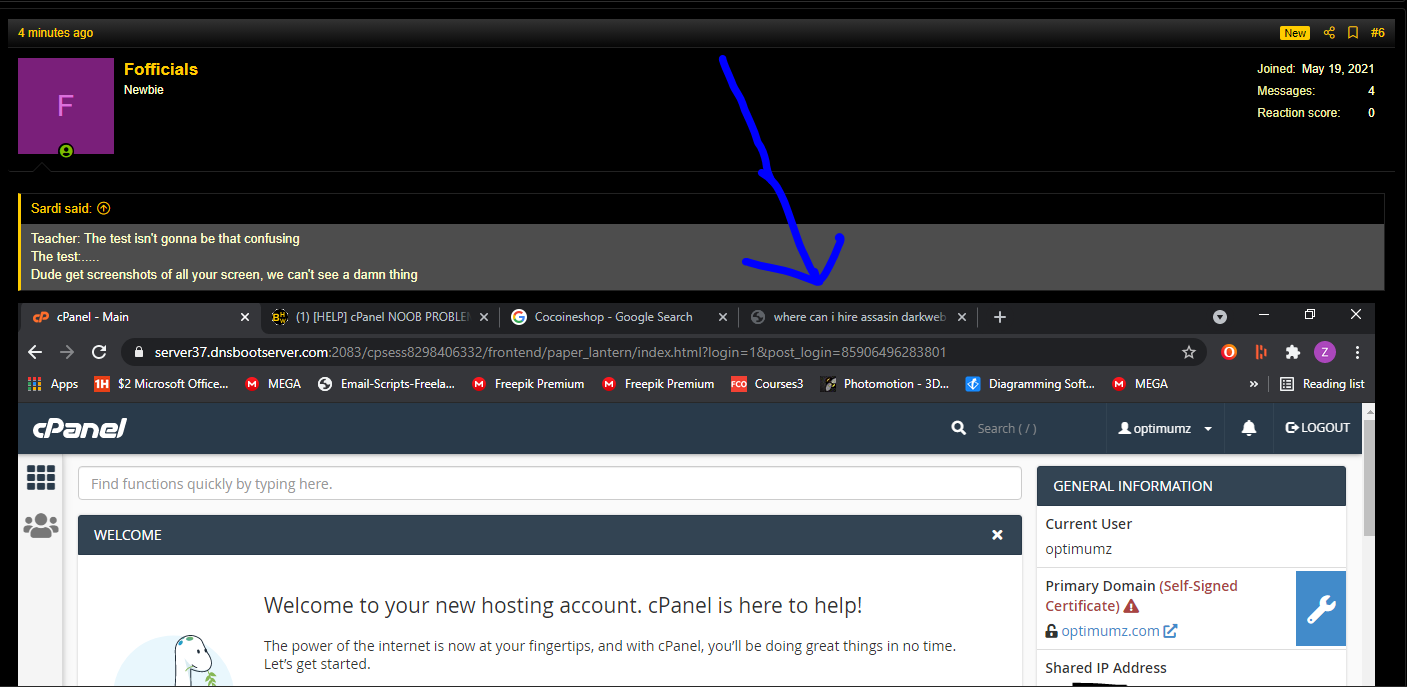Viewport: 1407px width, 687px height.
Task: Open Diagramming Soft bookmark
Action: point(1030,384)
